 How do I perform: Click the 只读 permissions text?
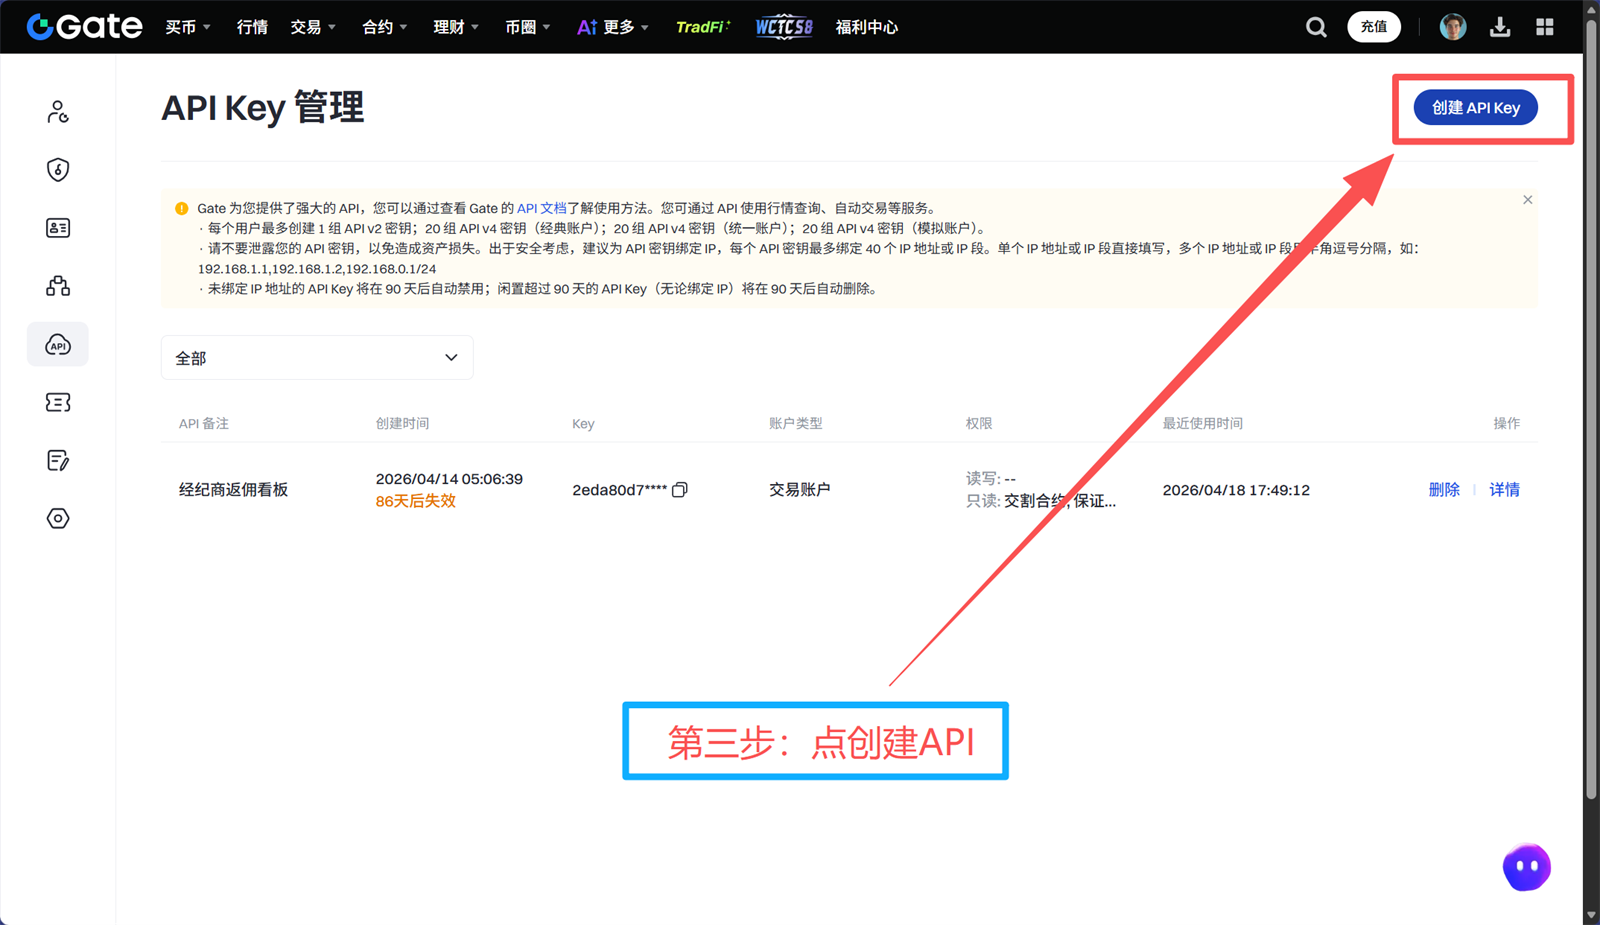pos(1041,501)
